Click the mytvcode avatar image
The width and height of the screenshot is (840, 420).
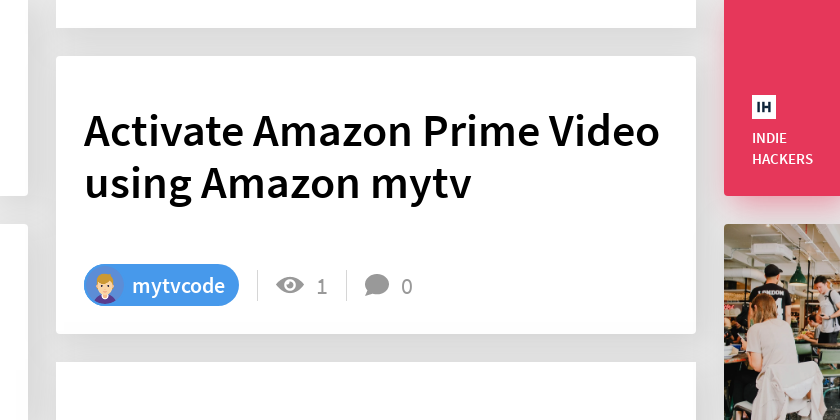104,286
